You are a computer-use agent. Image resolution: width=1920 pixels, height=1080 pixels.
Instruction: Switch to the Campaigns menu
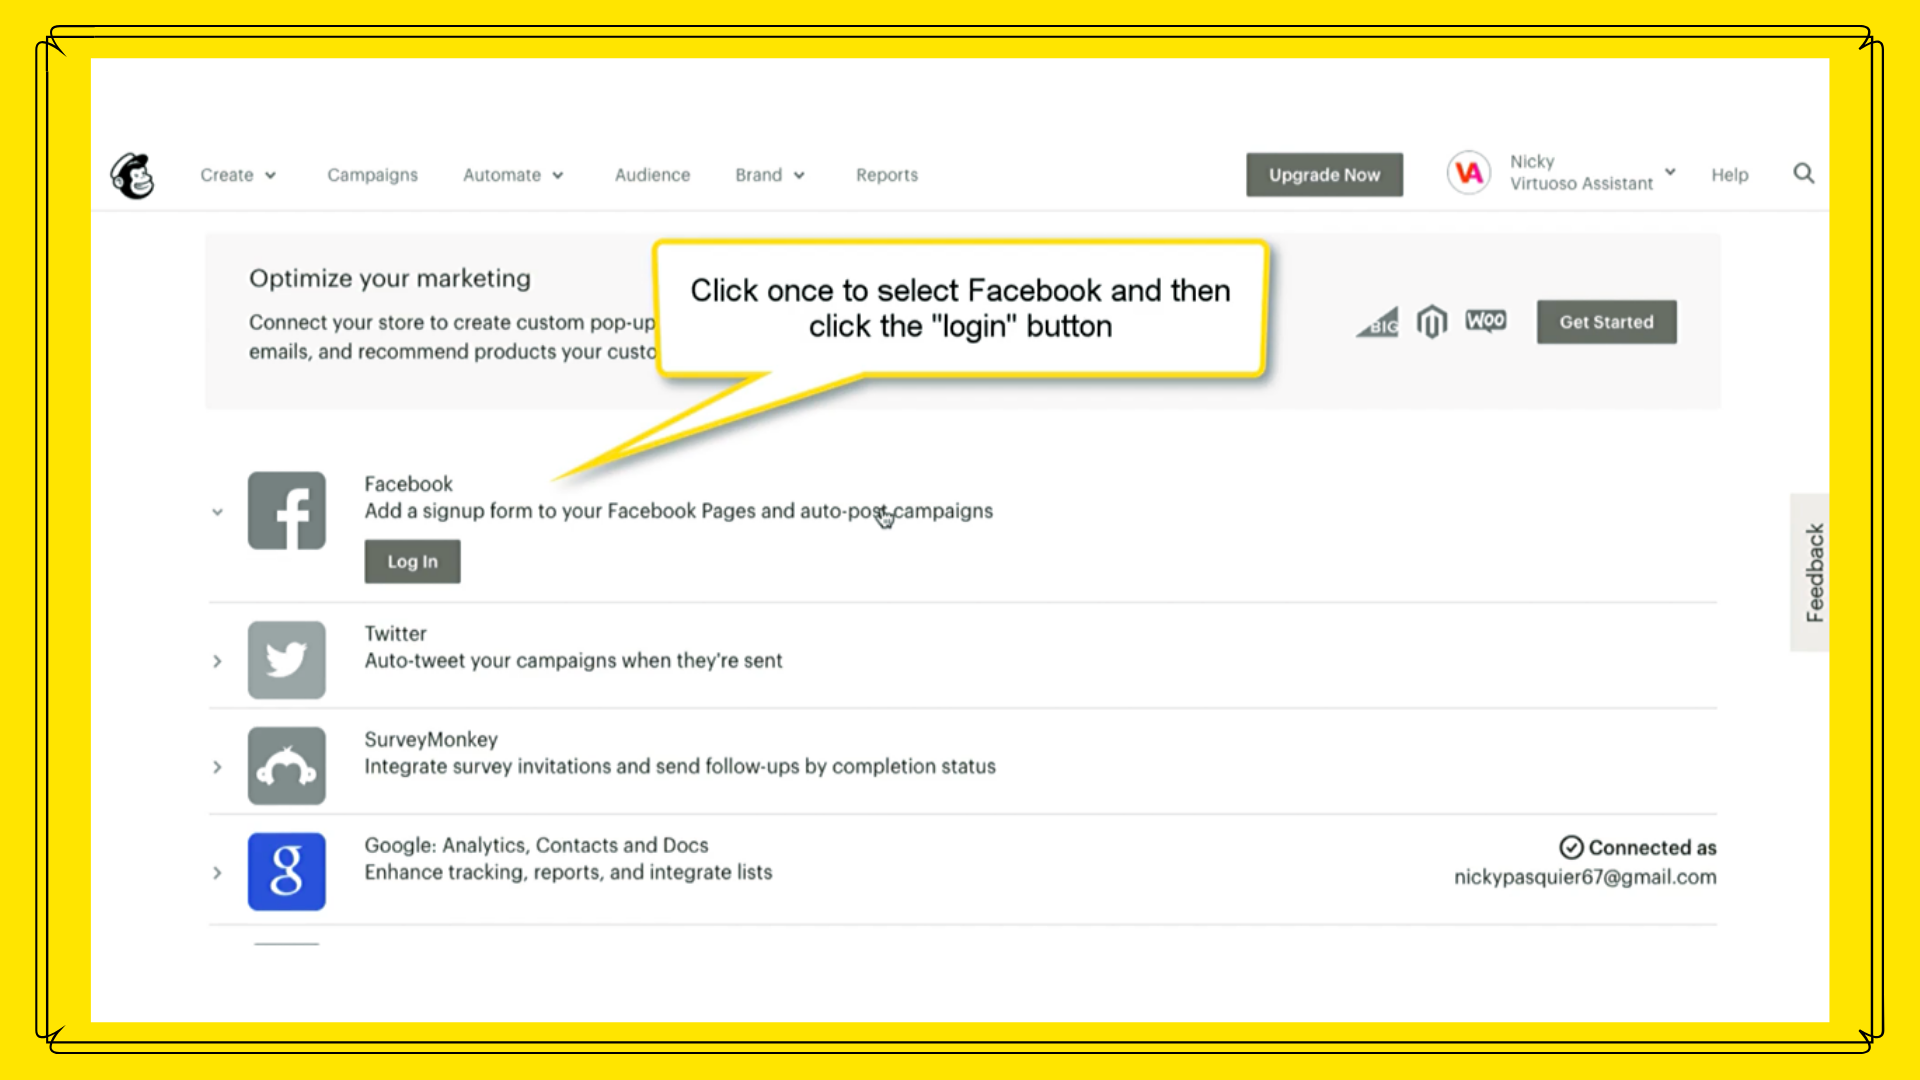(372, 174)
